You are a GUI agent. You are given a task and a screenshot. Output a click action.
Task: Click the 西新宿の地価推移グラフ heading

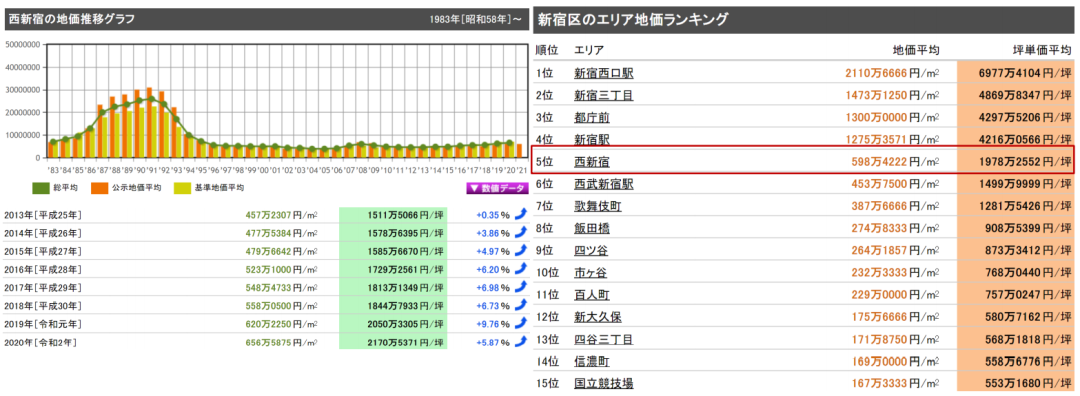click(72, 19)
